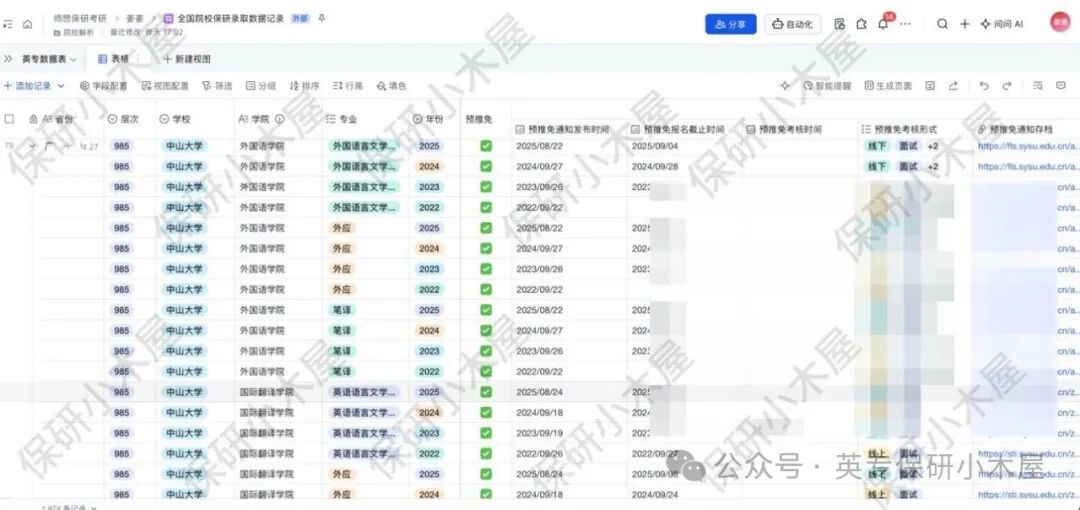The width and height of the screenshot is (1080, 510).
Task: Open the 英专数据表 table dropdown
Action: (x=49, y=59)
